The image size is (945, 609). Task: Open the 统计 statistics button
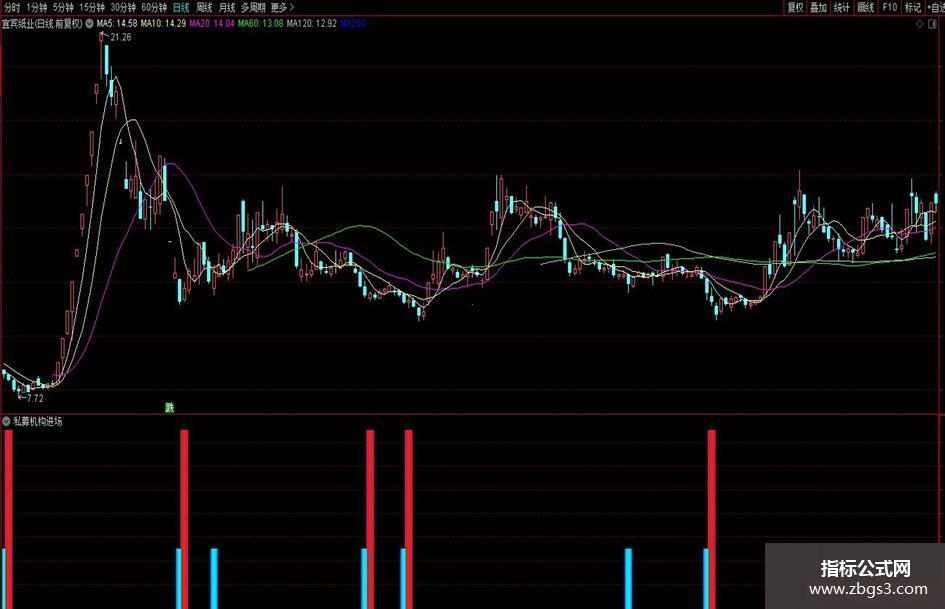click(841, 7)
